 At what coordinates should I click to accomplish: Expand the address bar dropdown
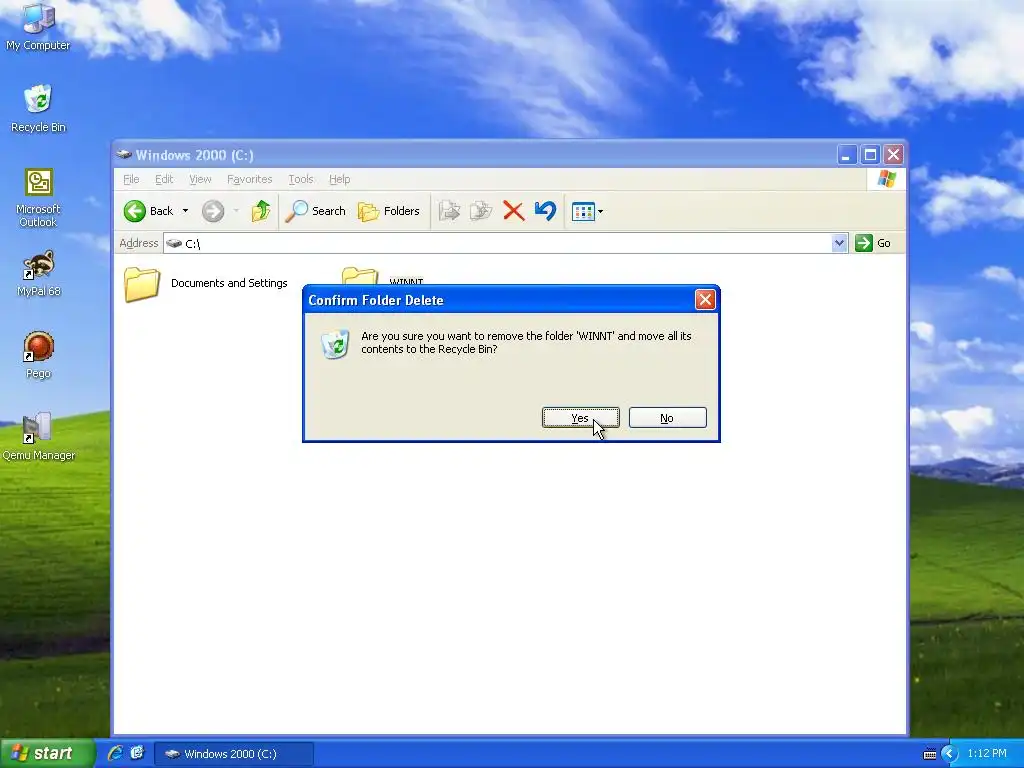tap(840, 244)
